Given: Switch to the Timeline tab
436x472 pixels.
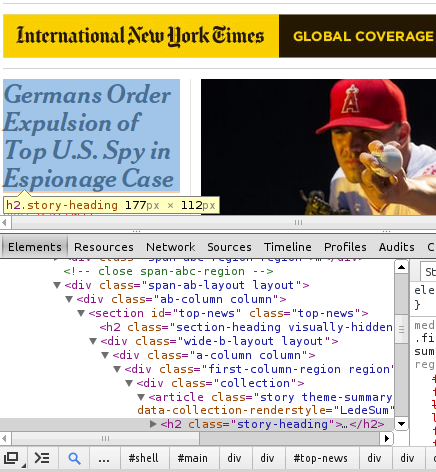Looking at the screenshot, I should point(288,247).
